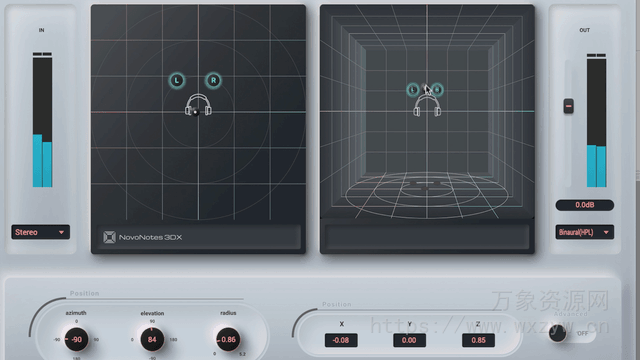Click the elevation knob showing 84

pyautogui.click(x=152, y=339)
